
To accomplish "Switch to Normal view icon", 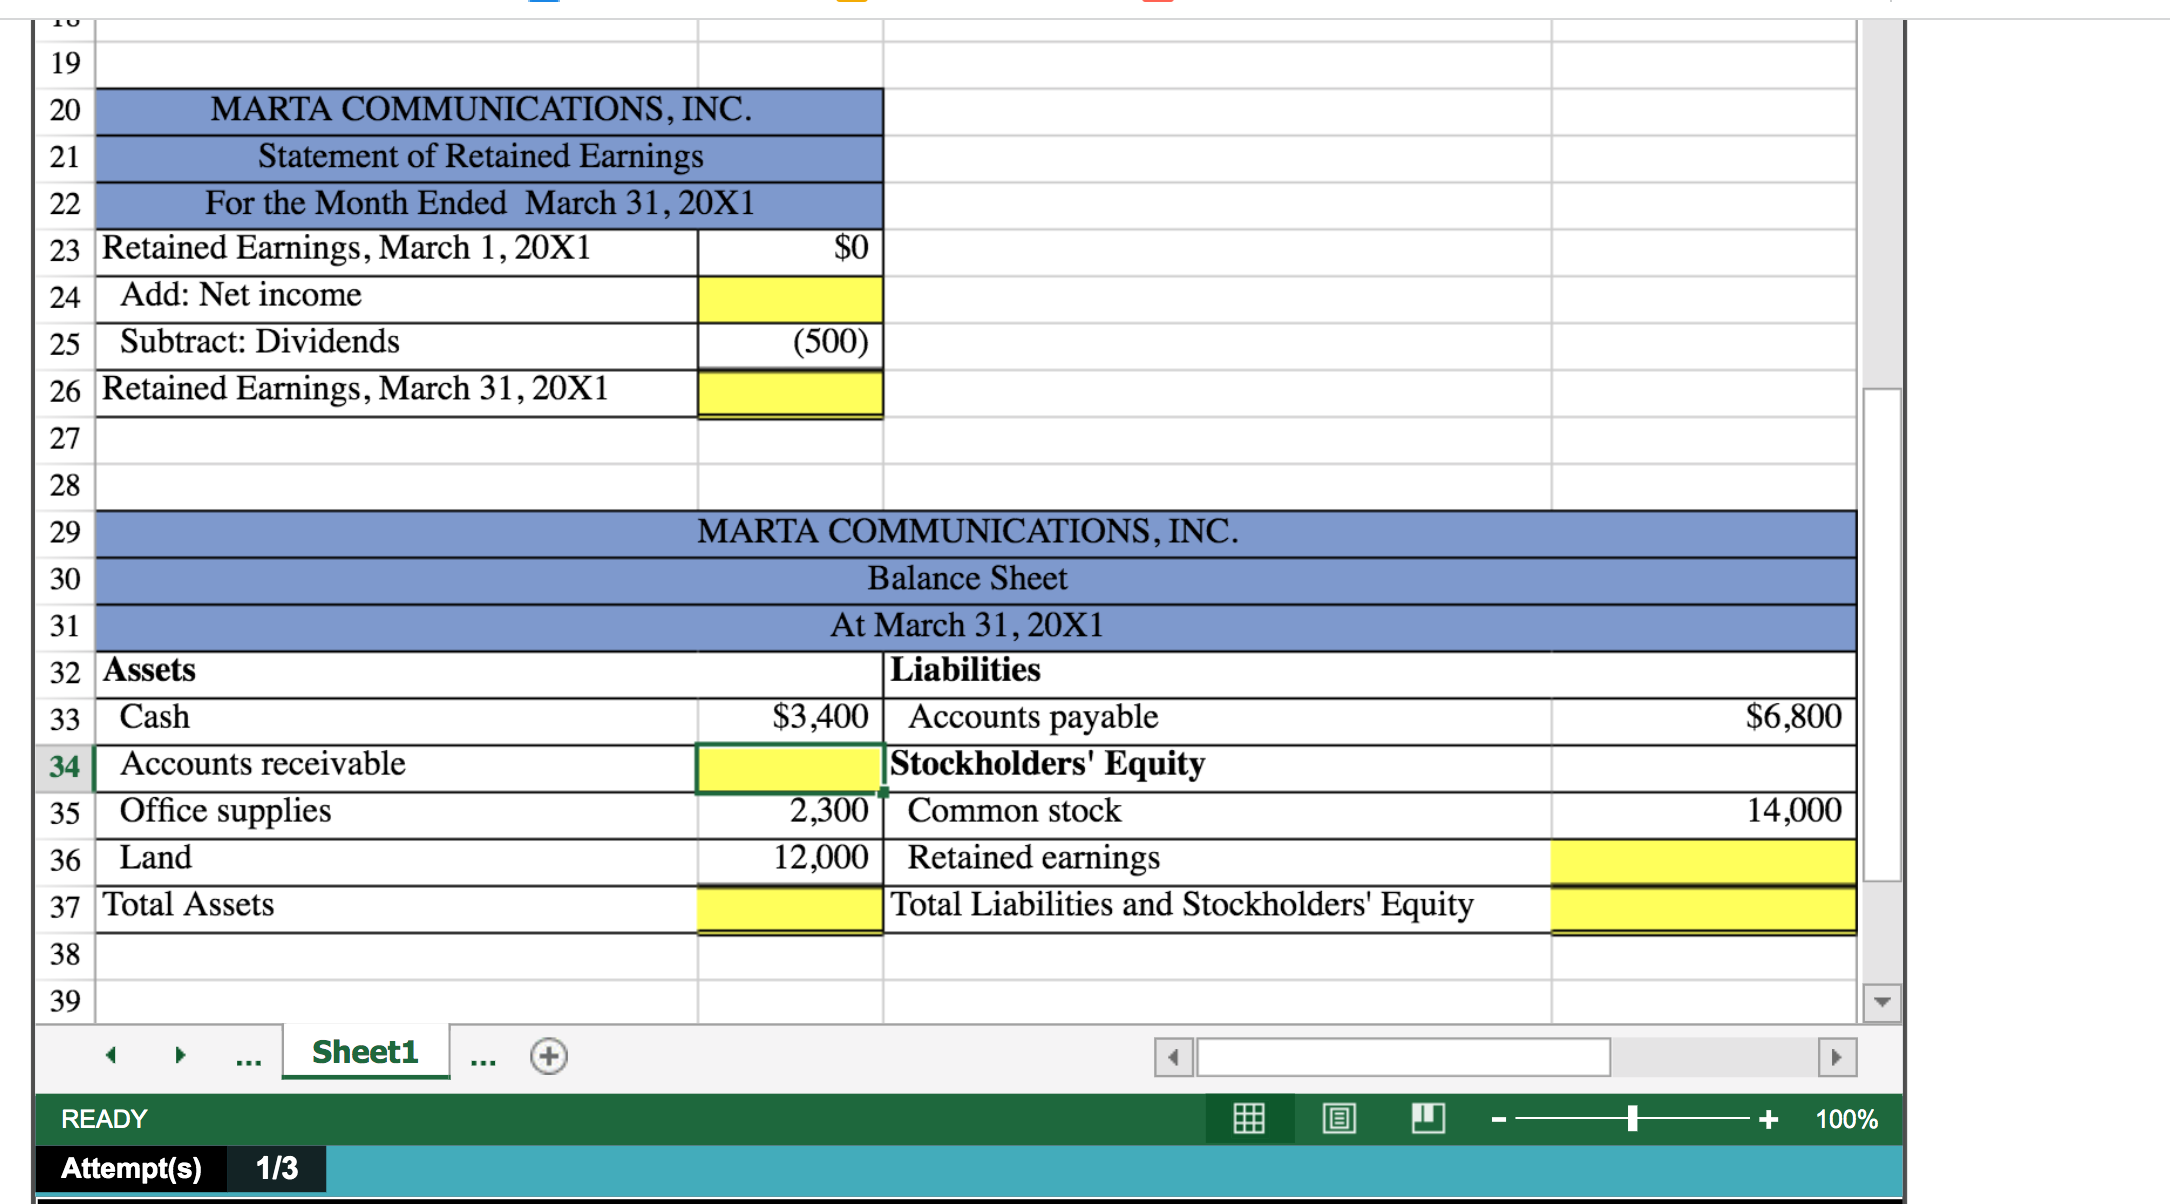I will pyautogui.click(x=1249, y=1118).
